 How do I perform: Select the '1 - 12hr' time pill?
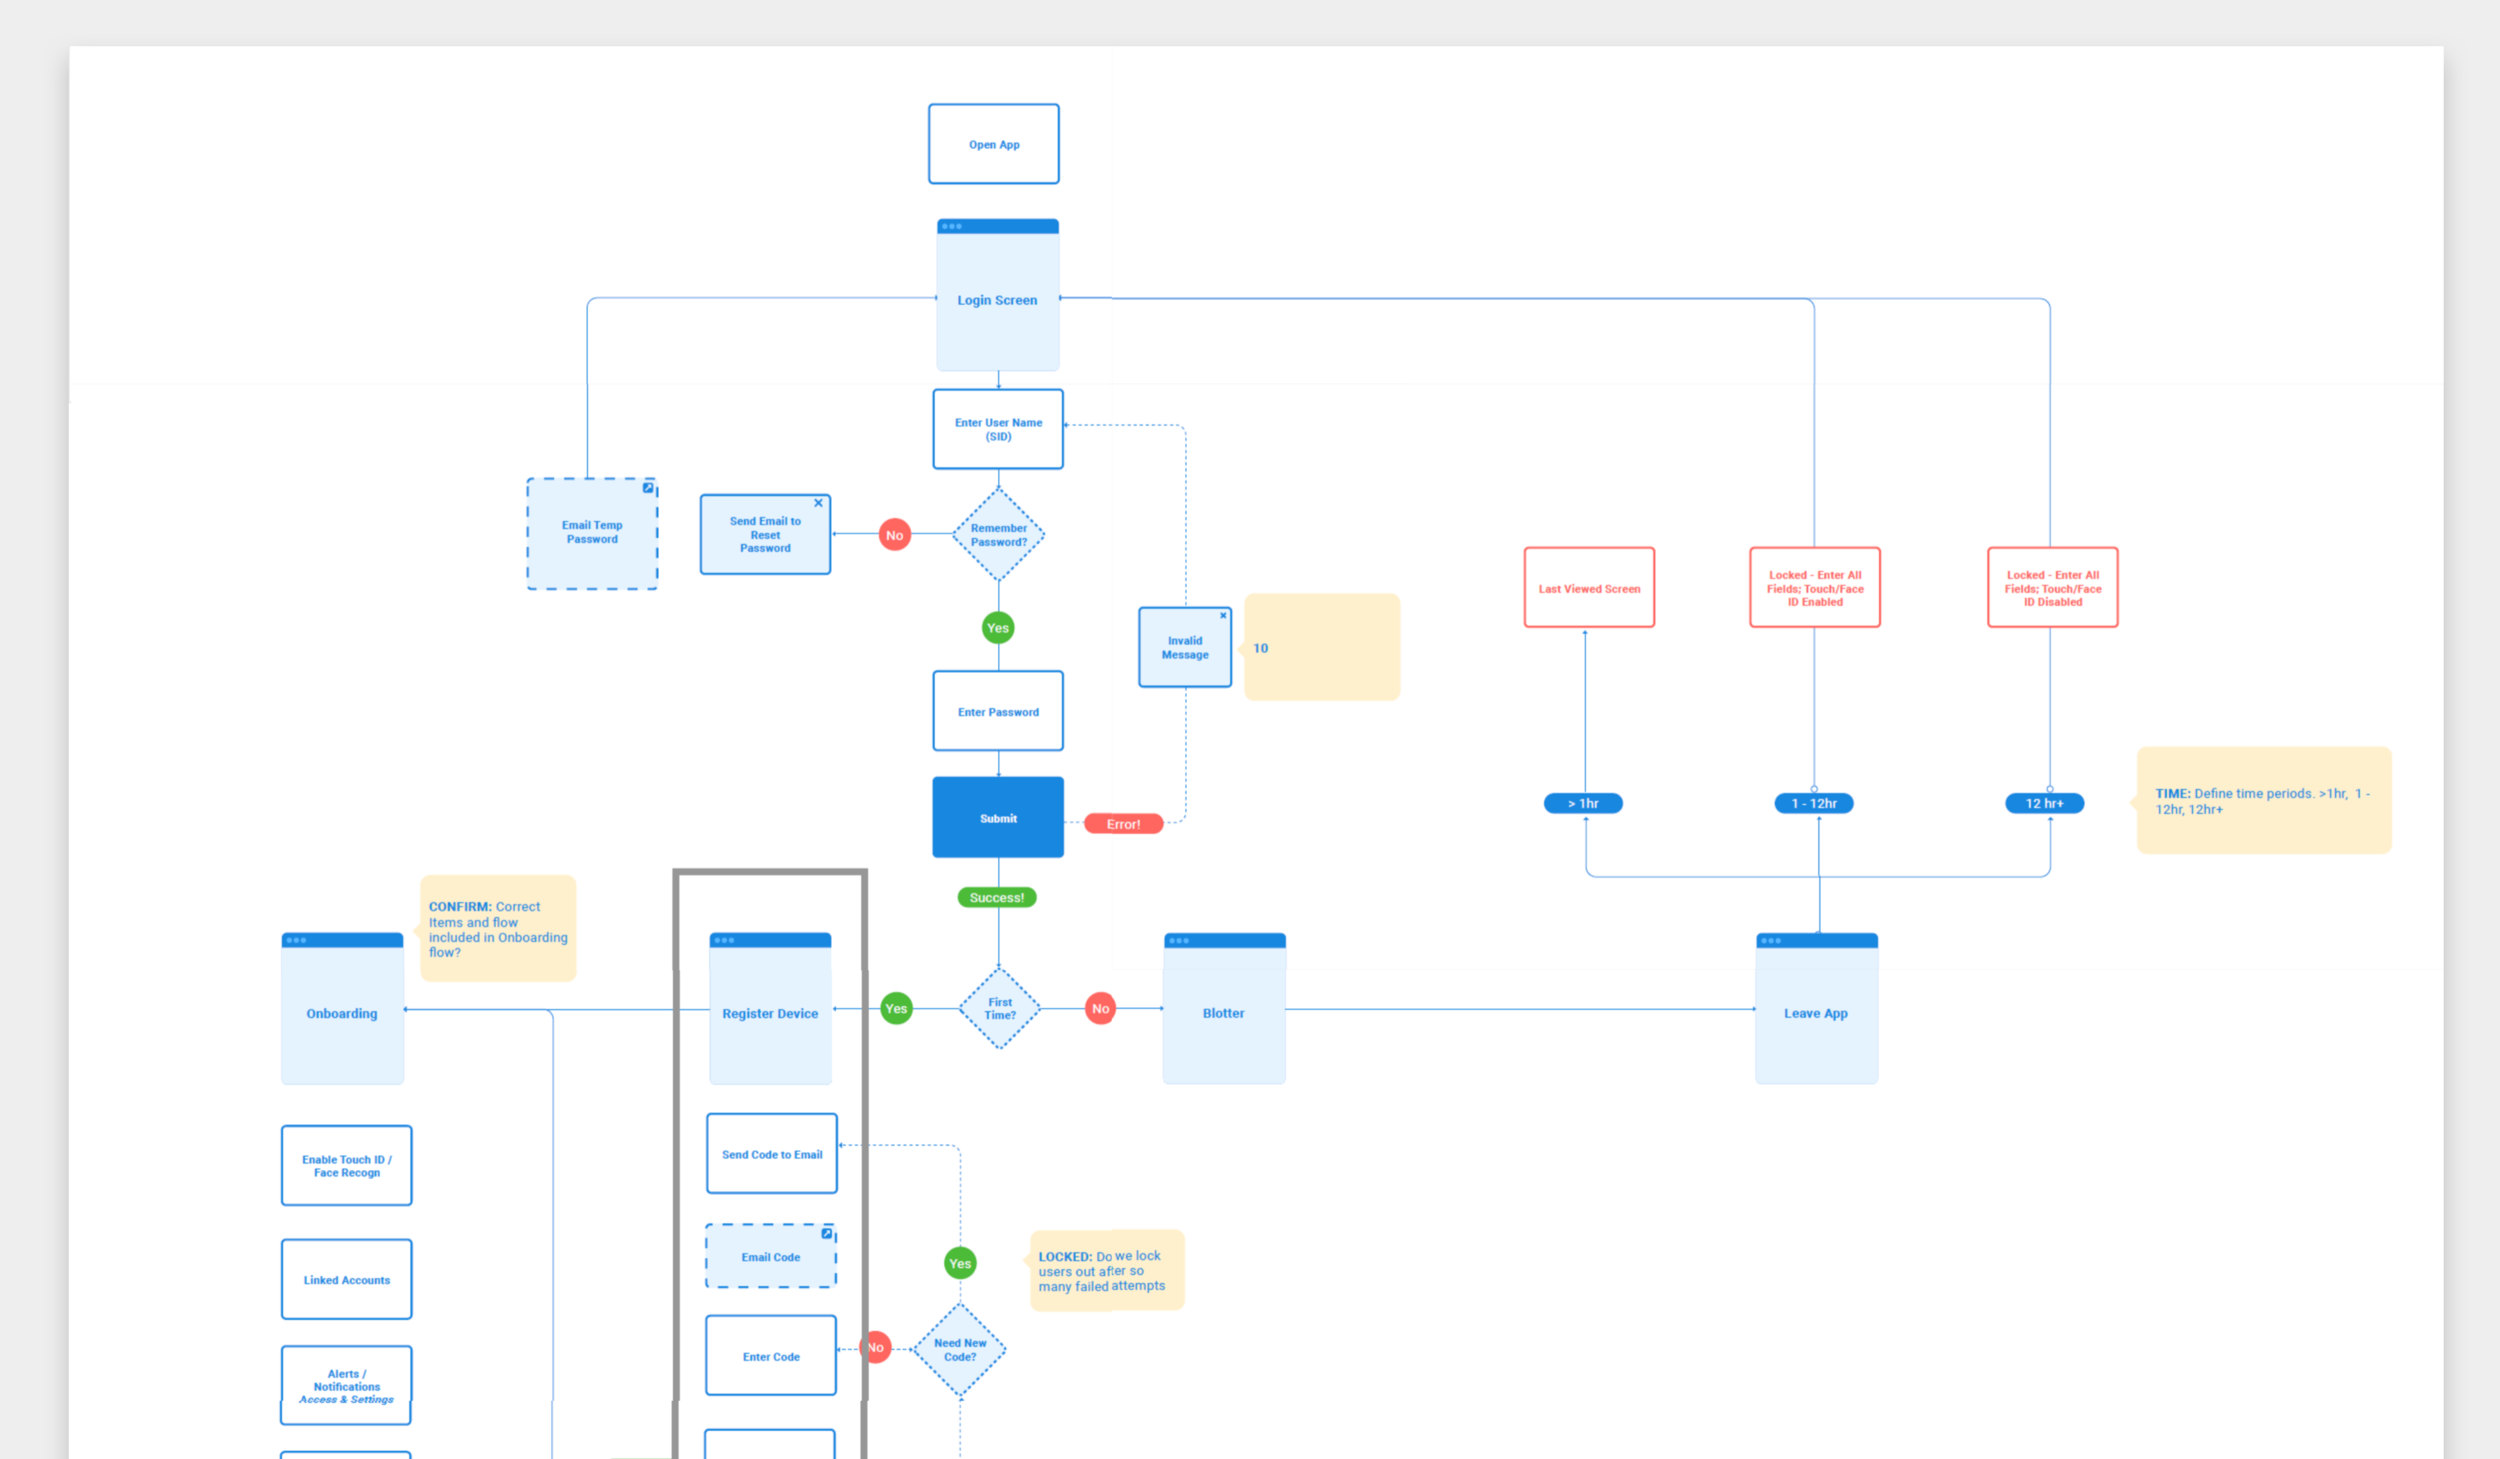pos(1813,803)
